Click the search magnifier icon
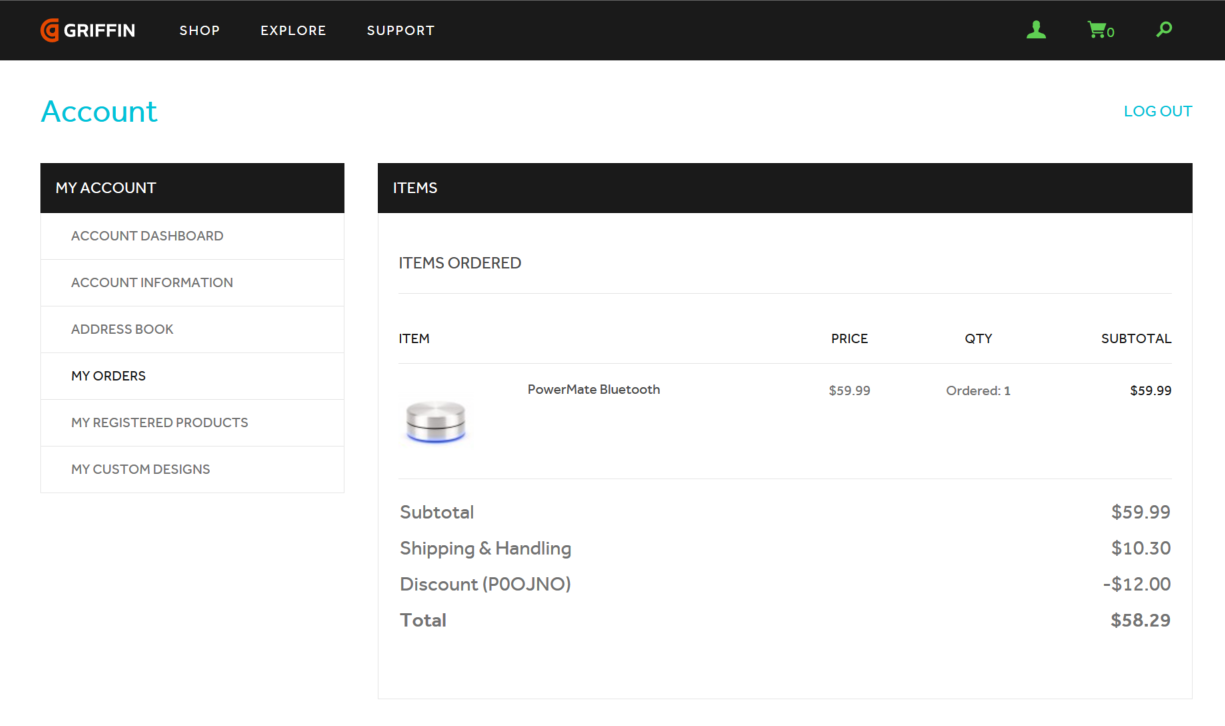Image resolution: width=1225 pixels, height=726 pixels. [x=1164, y=30]
